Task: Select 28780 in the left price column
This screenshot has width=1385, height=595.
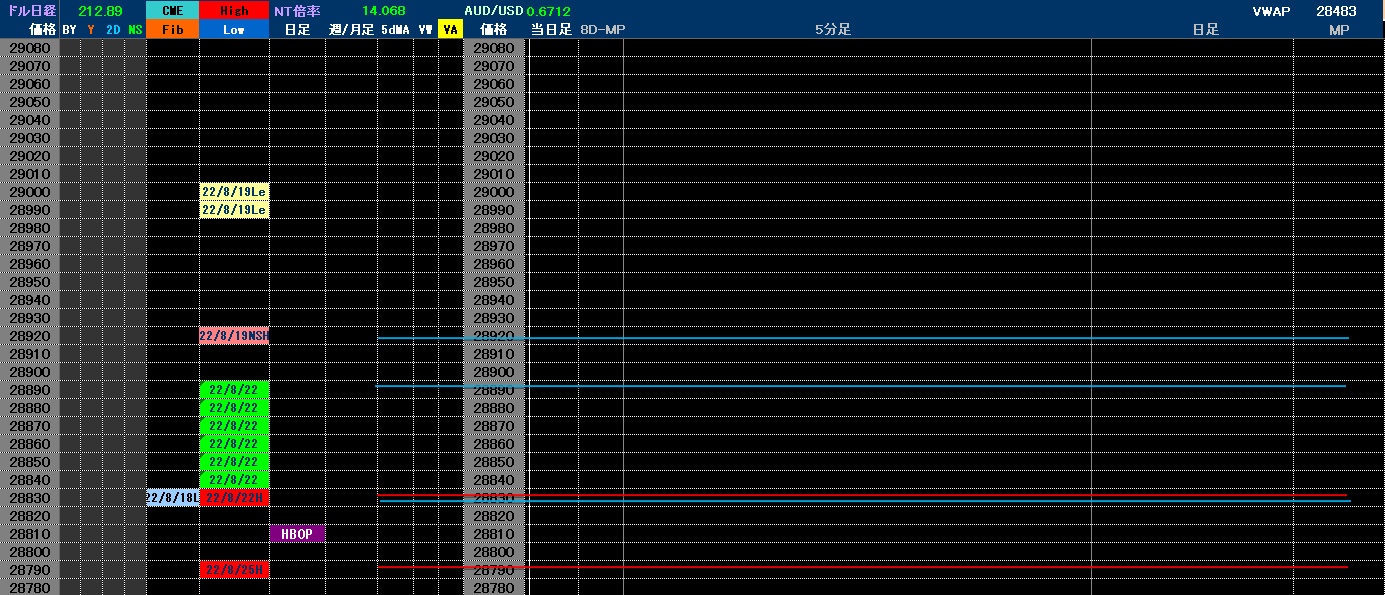Action: pos(30,588)
